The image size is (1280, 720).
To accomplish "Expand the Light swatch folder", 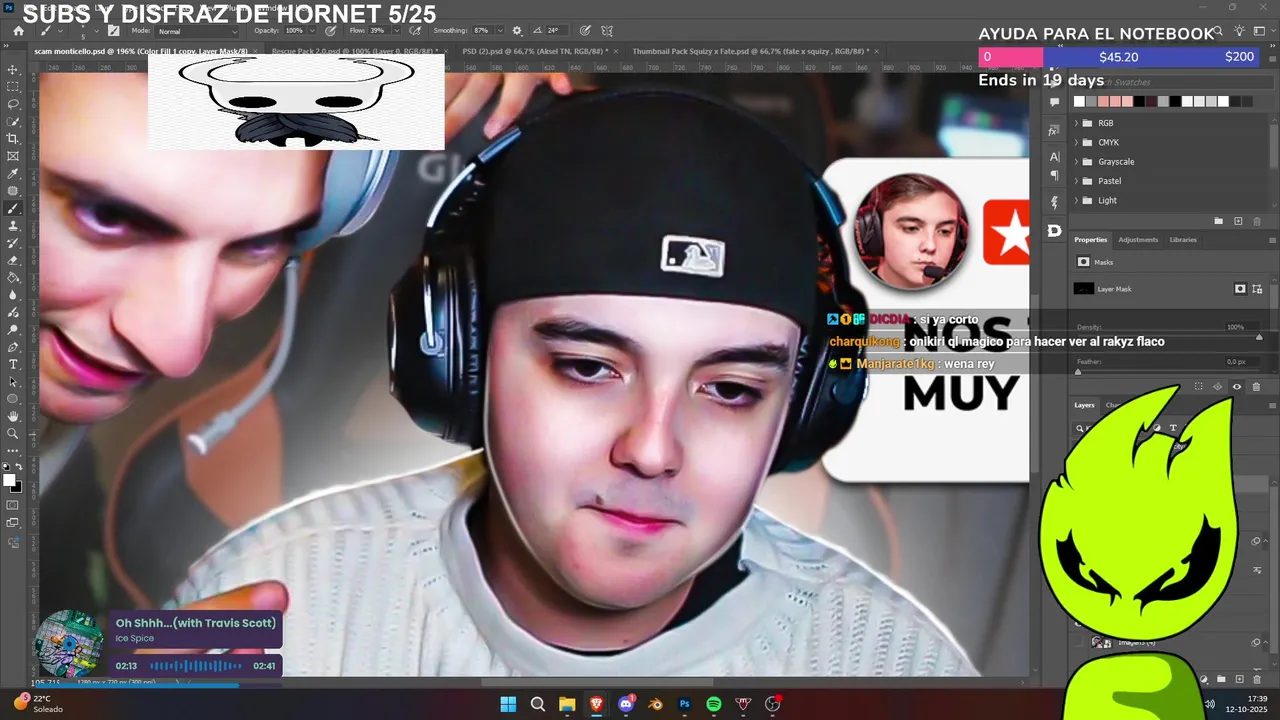I will pos(1076,200).
